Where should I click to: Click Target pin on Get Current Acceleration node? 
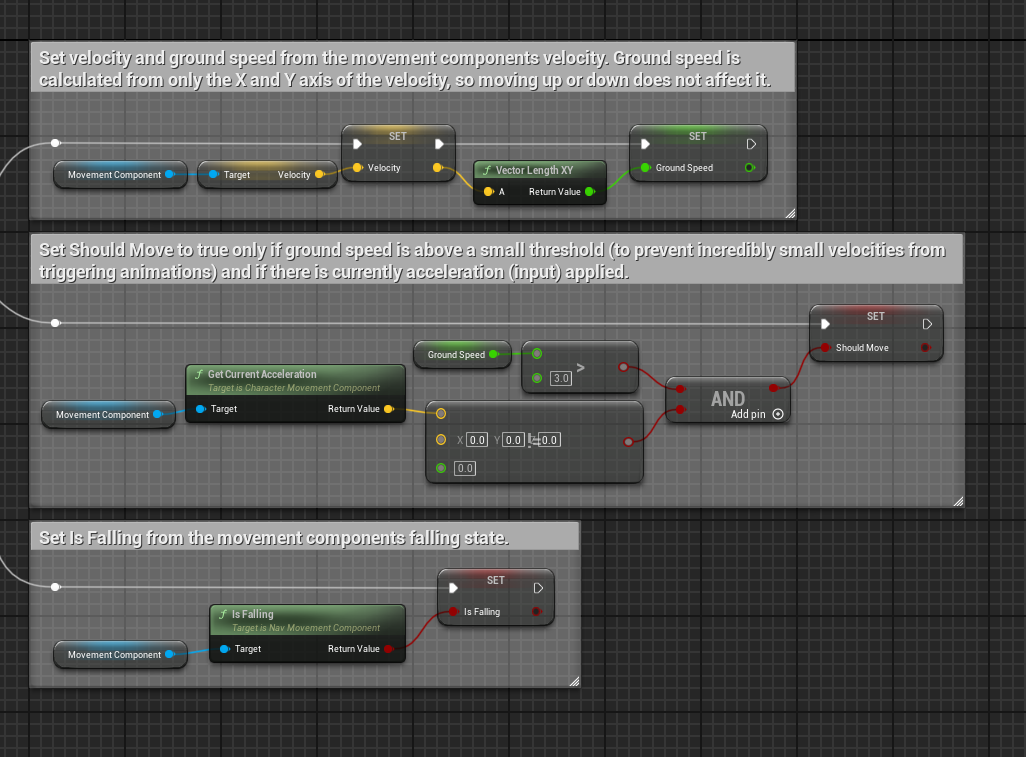point(201,409)
